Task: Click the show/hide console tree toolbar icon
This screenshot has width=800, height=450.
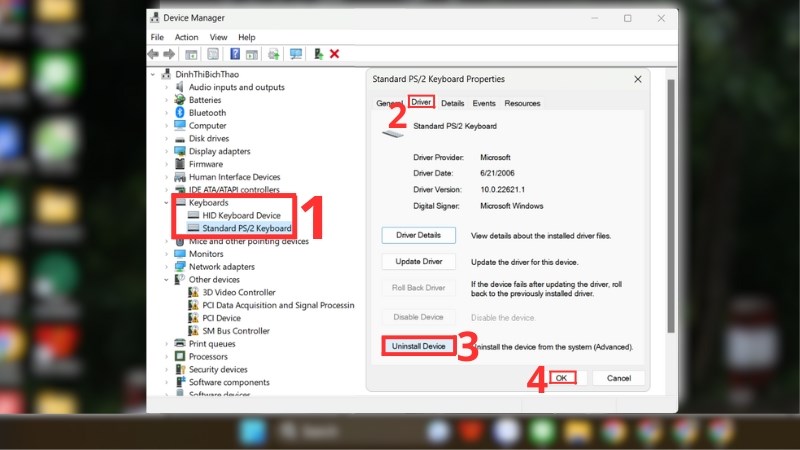Action: pos(193,54)
